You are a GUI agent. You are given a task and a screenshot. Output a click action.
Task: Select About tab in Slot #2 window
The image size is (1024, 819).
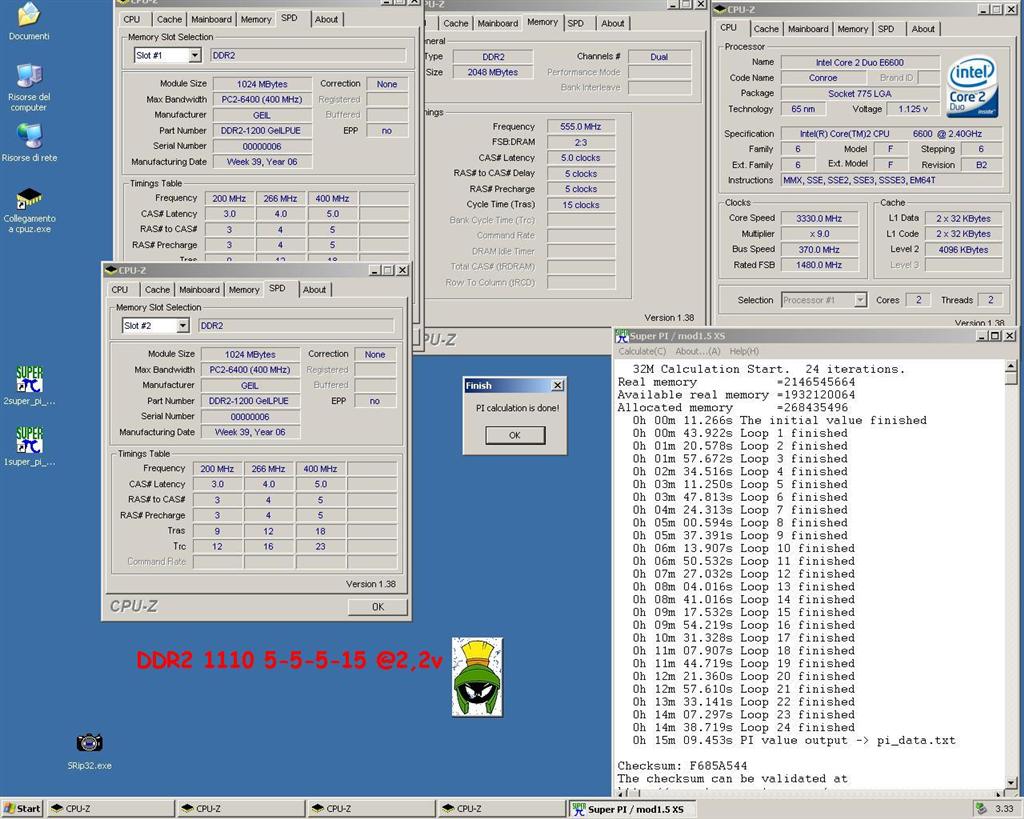pyautogui.click(x=314, y=289)
